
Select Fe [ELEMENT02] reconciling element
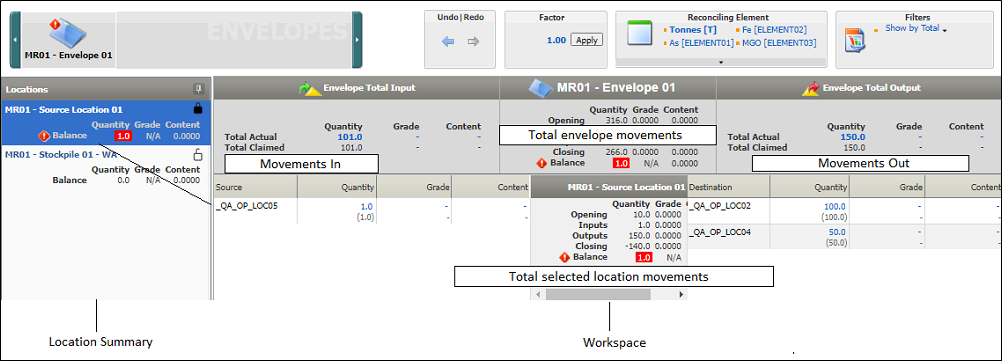click(775, 29)
